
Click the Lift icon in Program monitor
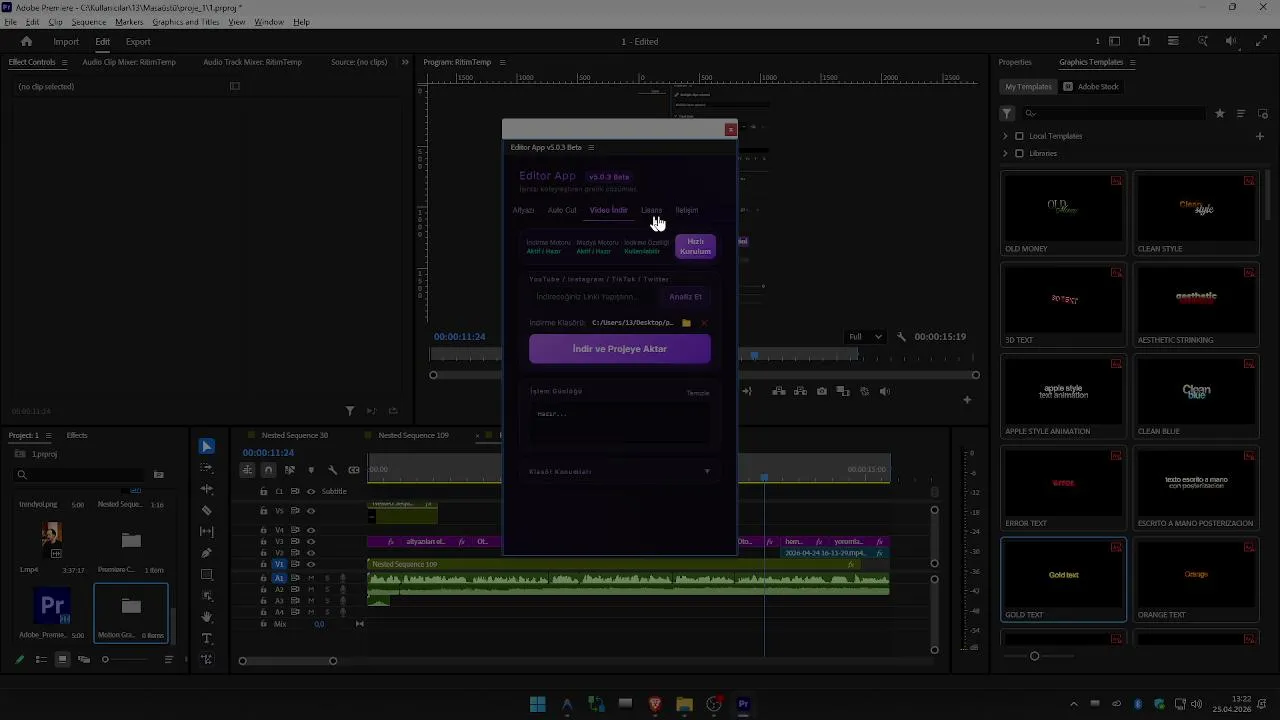tap(779, 391)
